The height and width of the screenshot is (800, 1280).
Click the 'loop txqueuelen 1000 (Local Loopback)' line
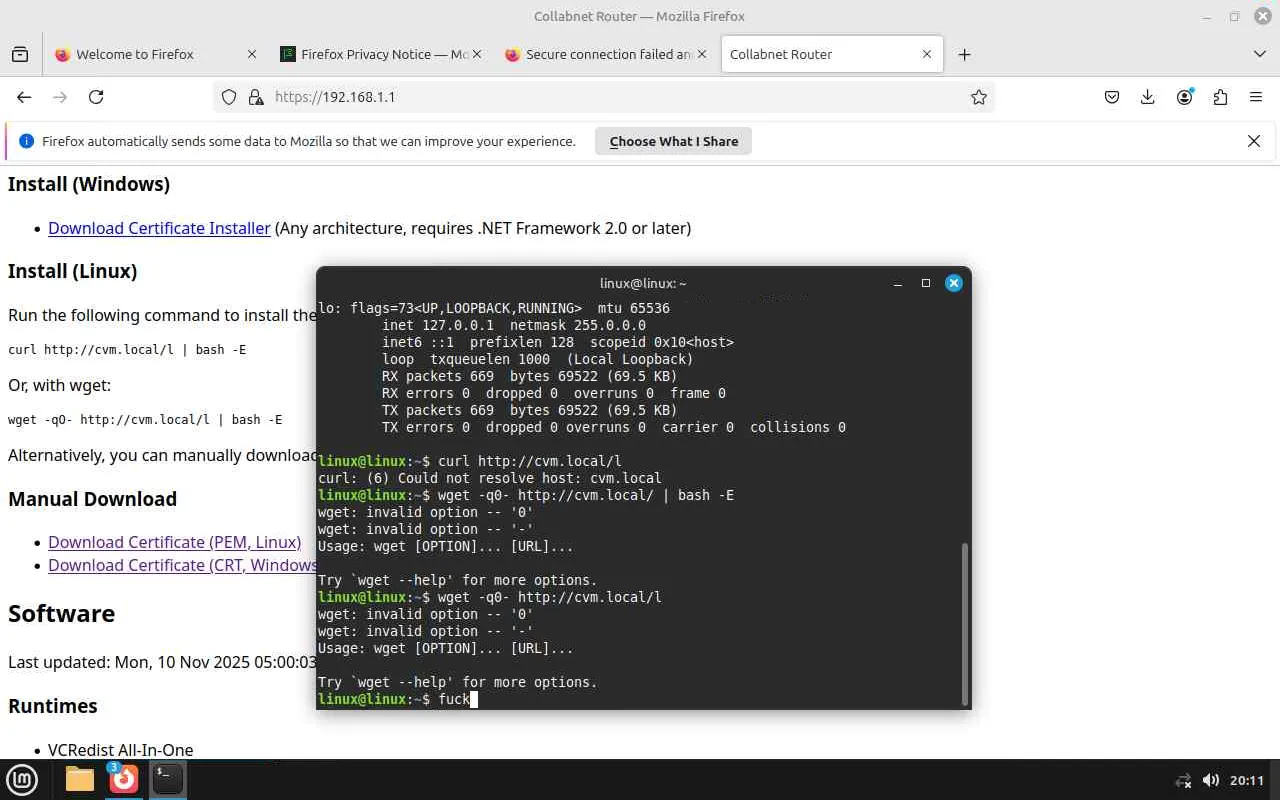(537, 359)
